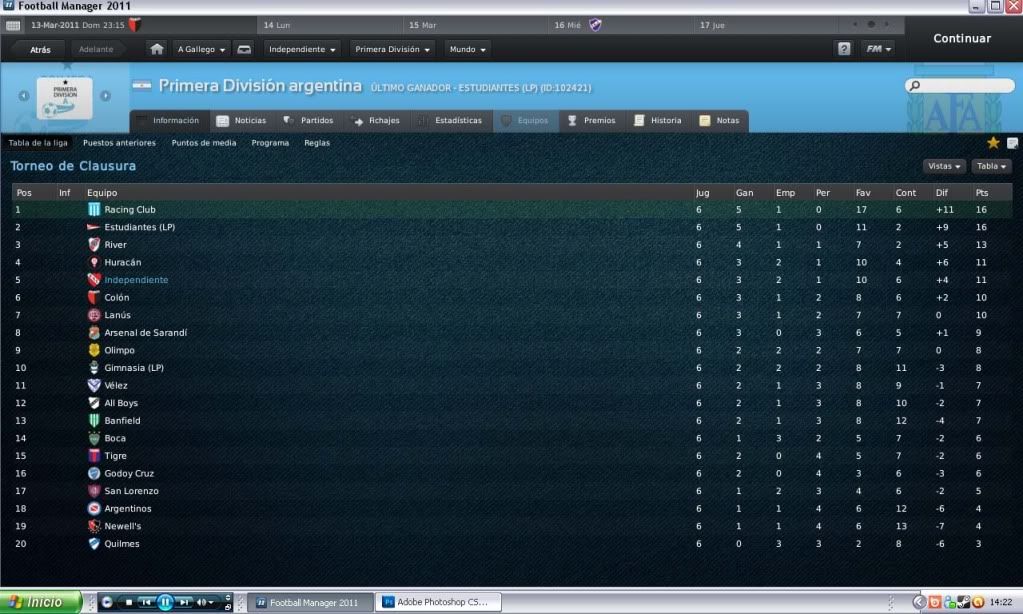Click the Vélez club badge

tap(94, 386)
